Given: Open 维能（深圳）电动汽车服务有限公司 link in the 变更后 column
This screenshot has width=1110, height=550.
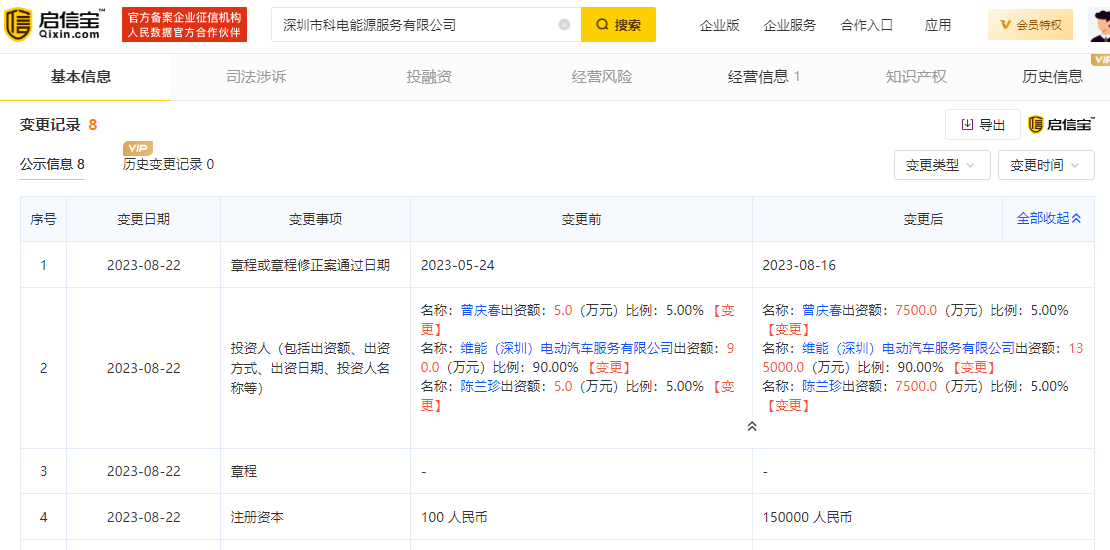Looking at the screenshot, I should point(908,348).
